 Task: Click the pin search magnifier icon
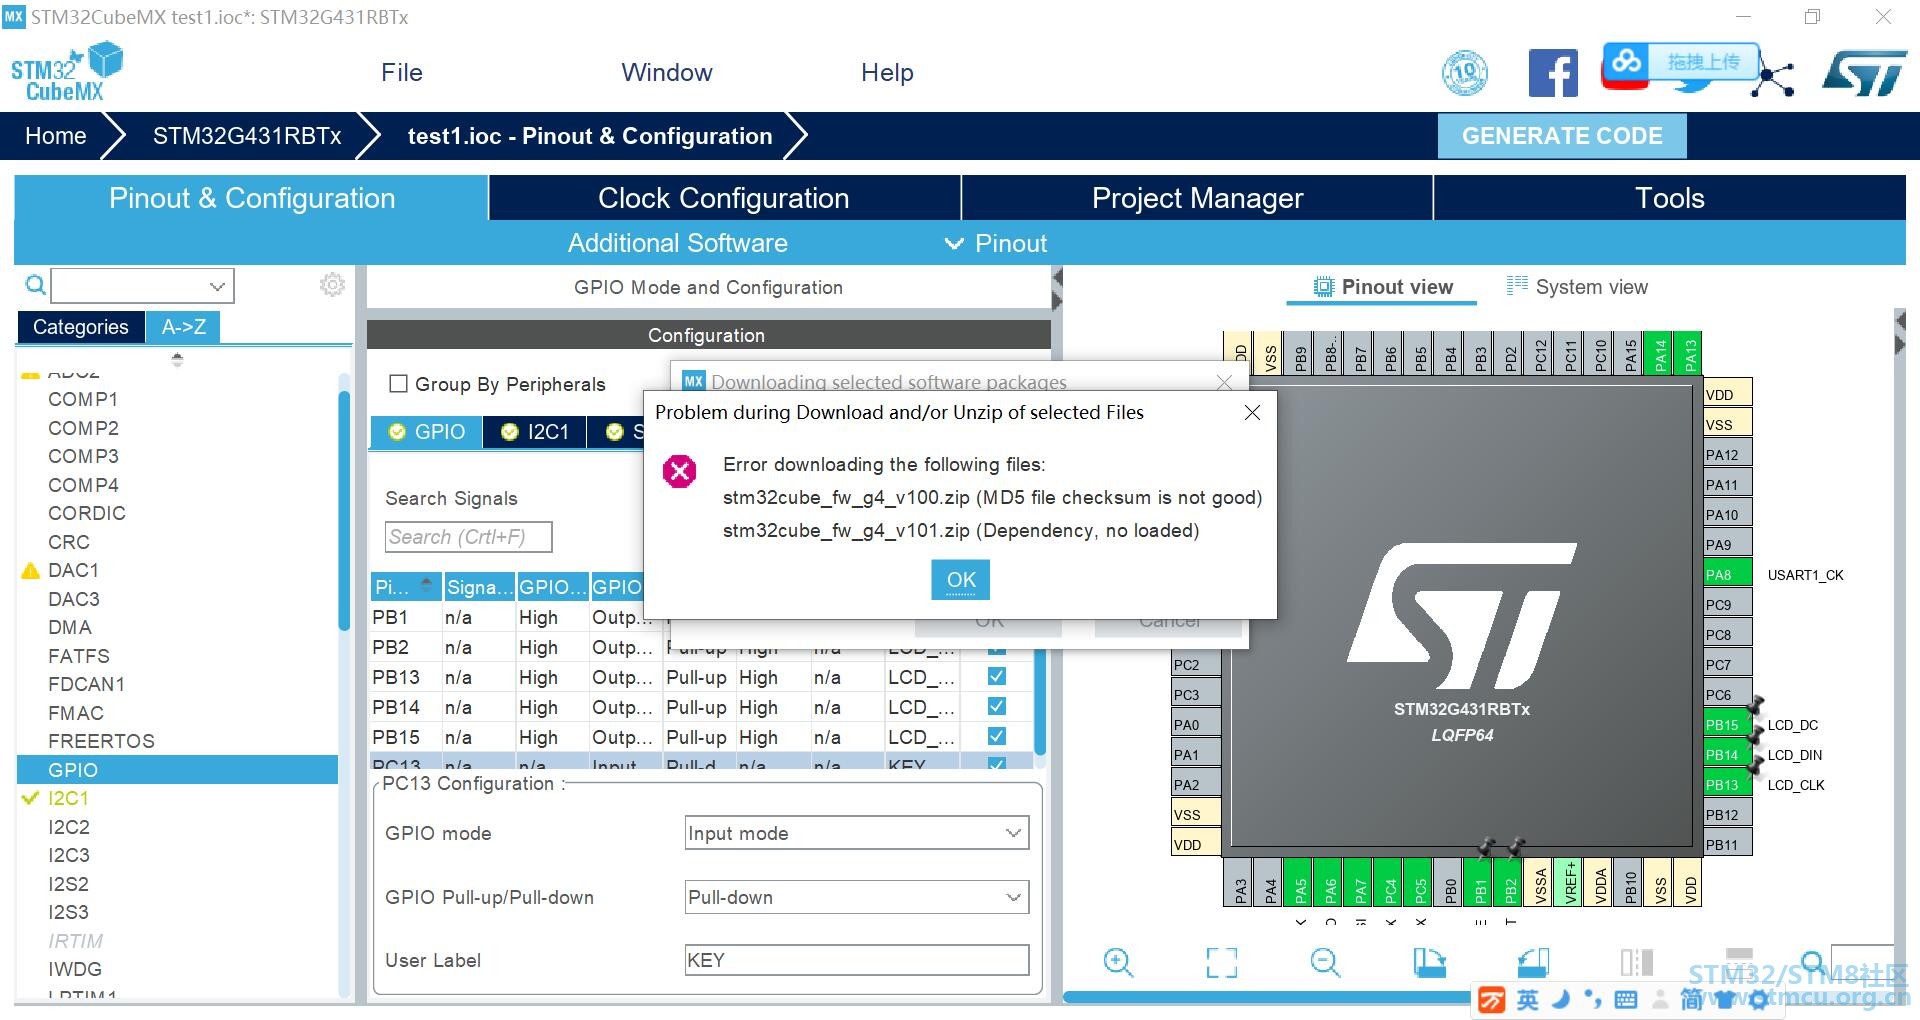click(1812, 962)
